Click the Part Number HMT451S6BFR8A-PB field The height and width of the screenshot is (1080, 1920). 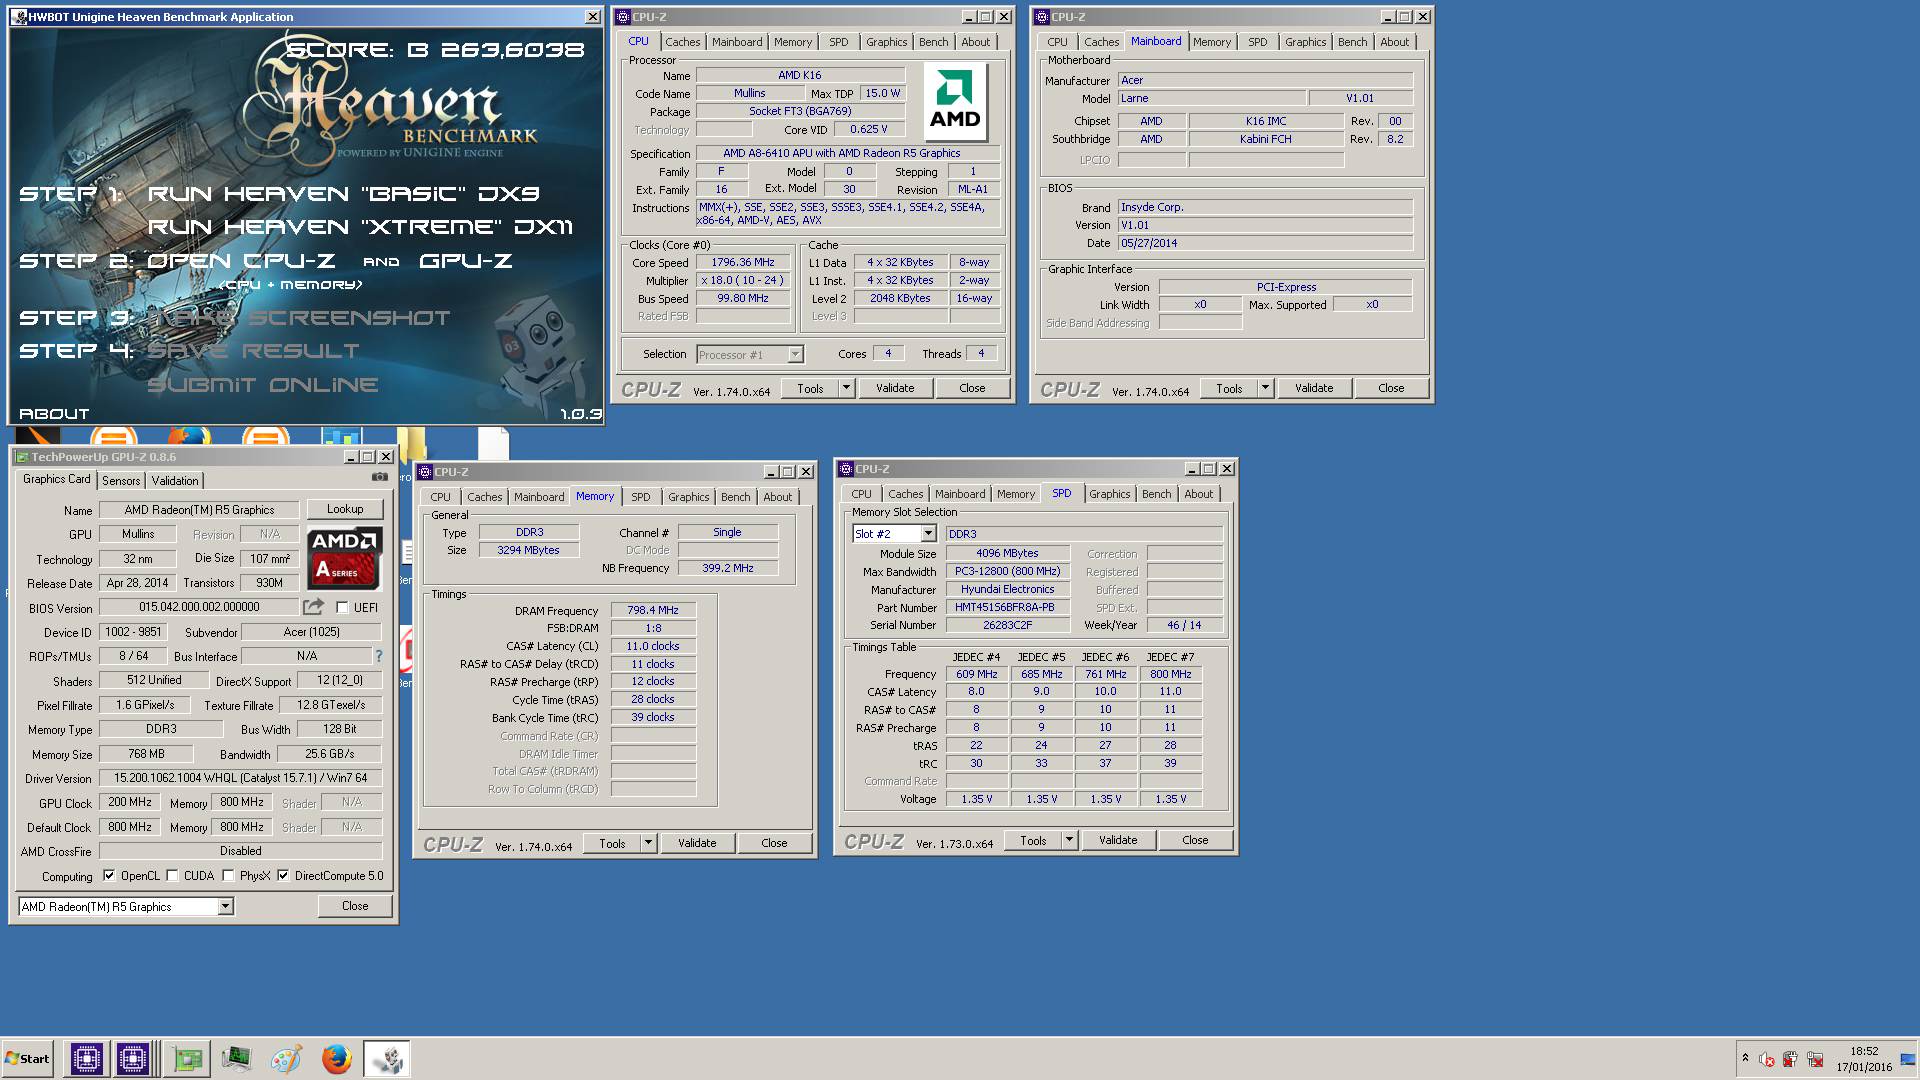pos(1007,607)
